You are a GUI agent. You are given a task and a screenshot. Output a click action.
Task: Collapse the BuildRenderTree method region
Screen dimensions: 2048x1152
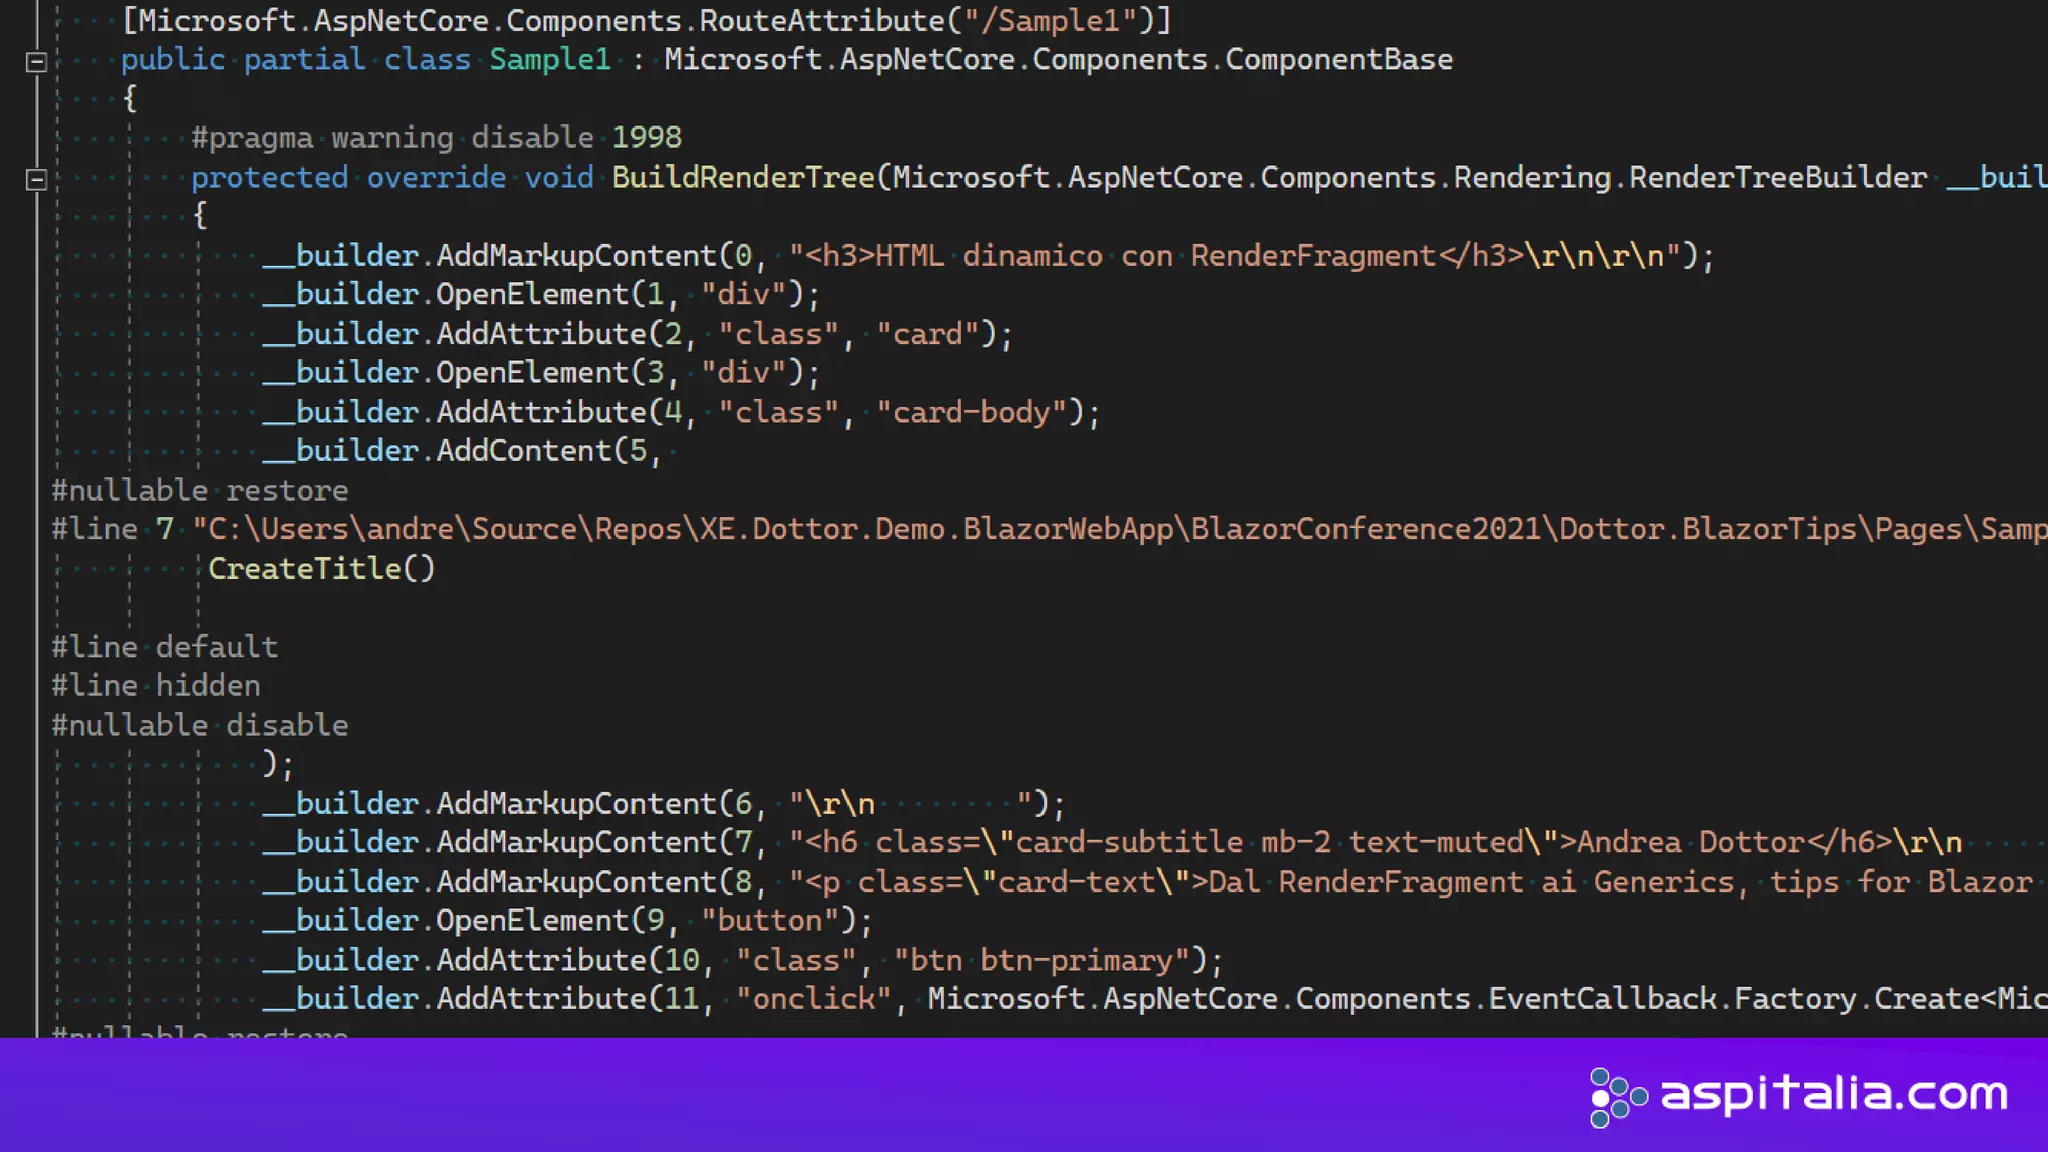36,180
